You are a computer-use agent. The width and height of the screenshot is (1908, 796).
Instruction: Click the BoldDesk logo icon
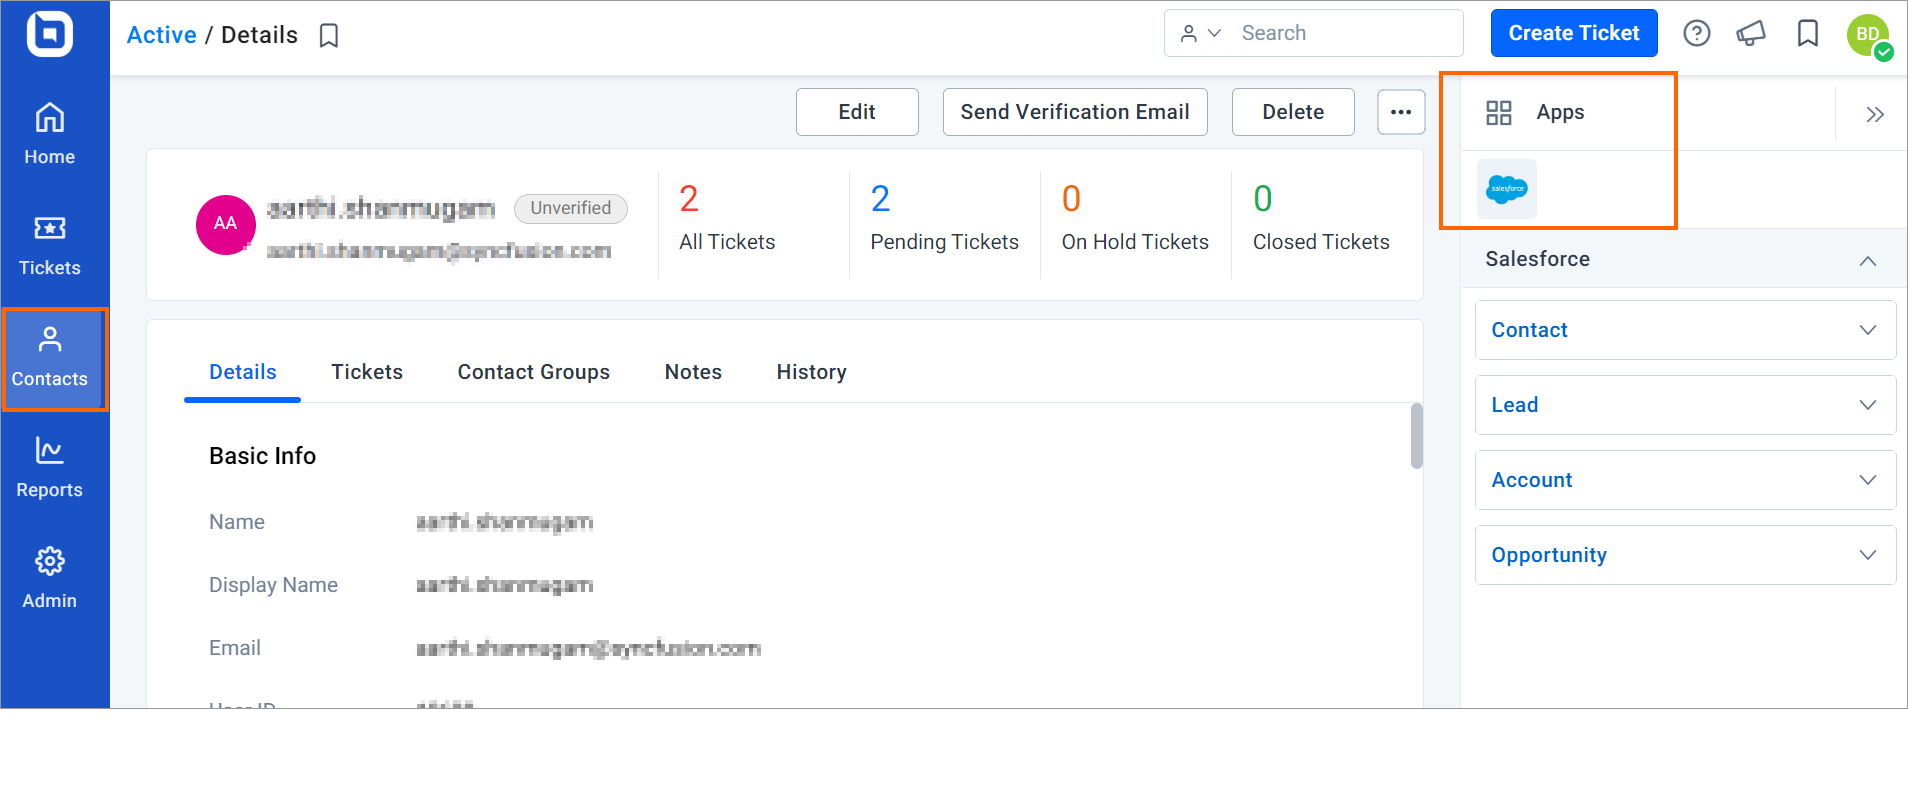point(49,34)
